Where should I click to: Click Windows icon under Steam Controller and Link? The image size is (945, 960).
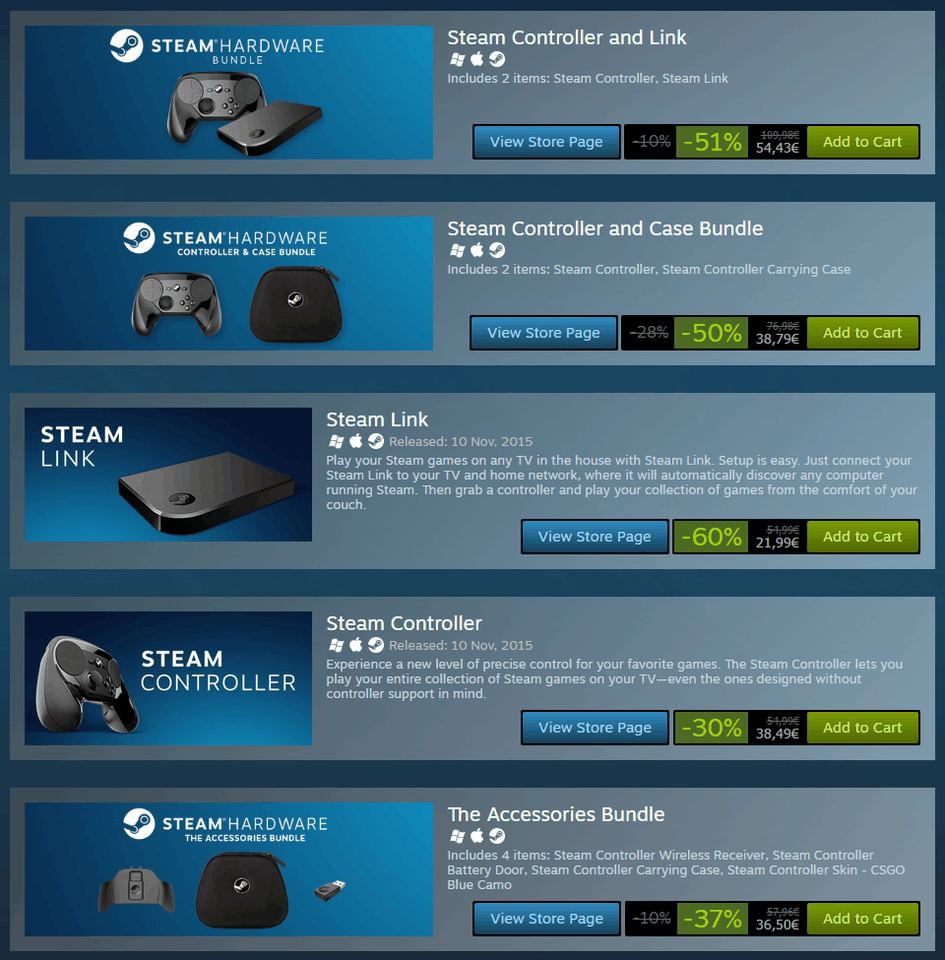tap(457, 59)
